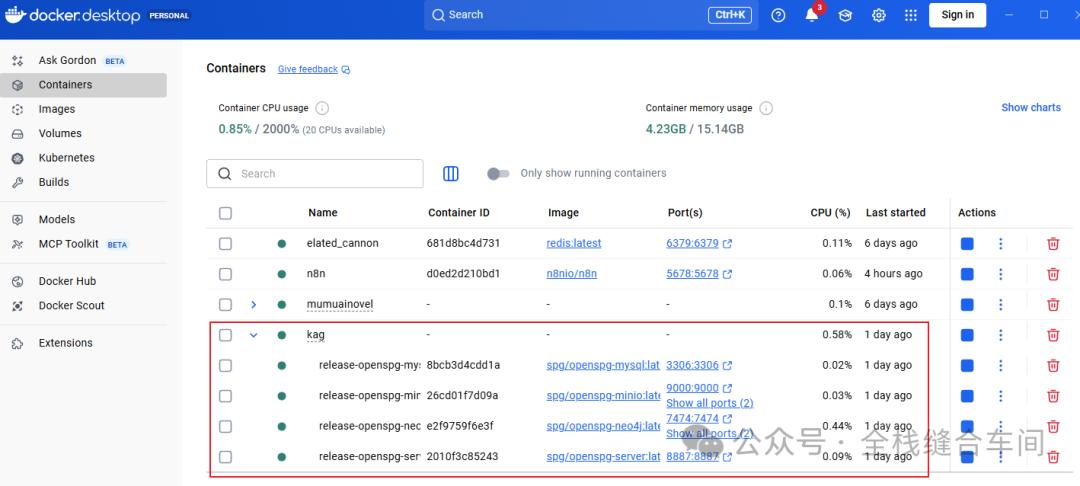Open more actions for elated_cannon
The width and height of the screenshot is (1080, 486).
coord(1001,244)
